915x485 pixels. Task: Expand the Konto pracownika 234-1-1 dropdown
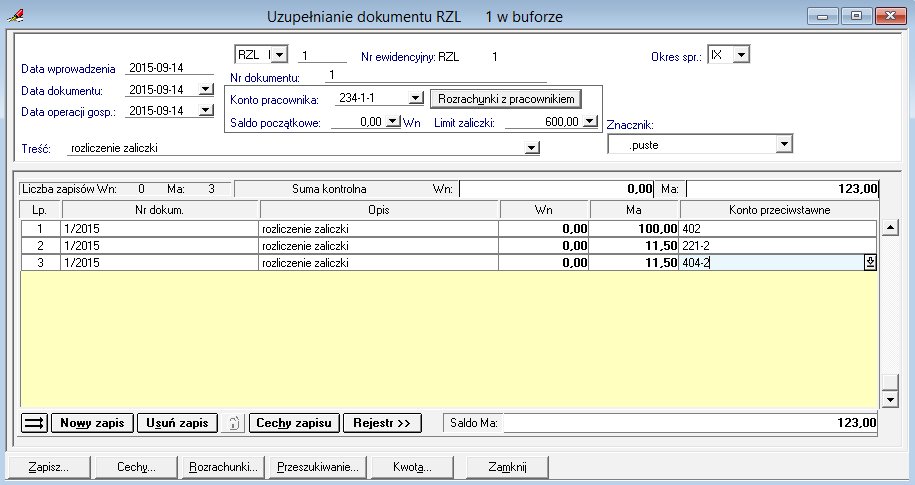[x=415, y=98]
